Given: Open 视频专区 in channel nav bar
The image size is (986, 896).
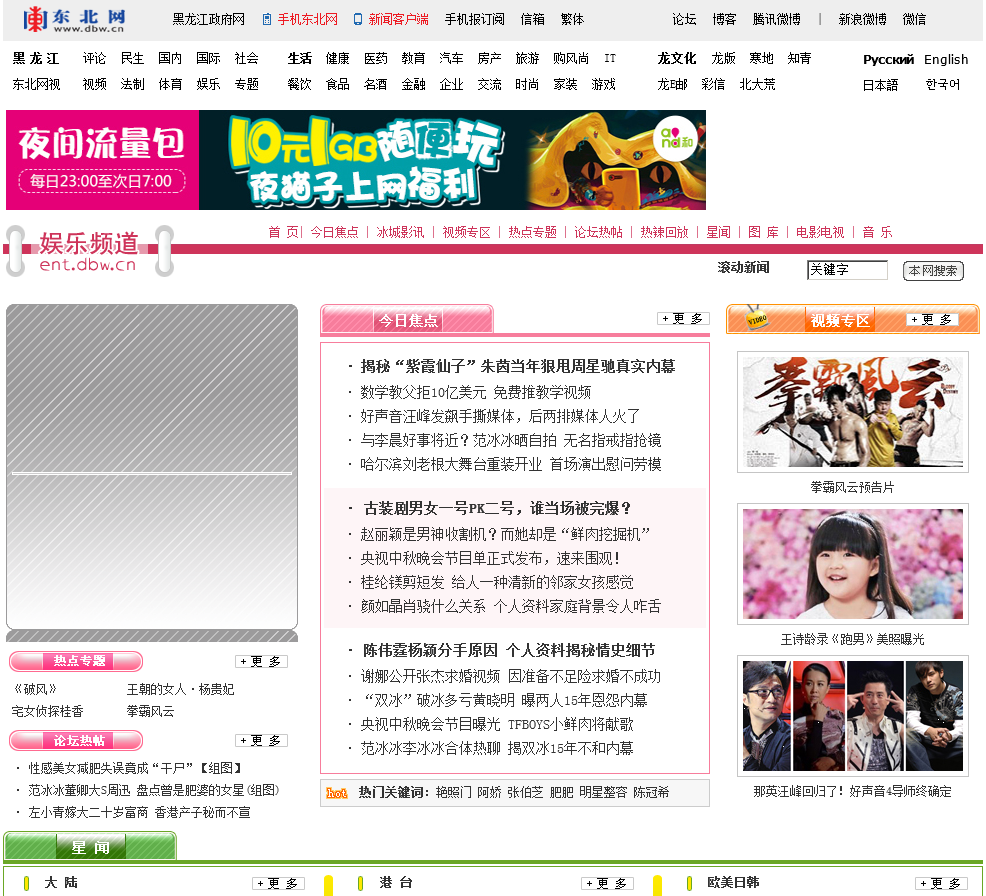Looking at the screenshot, I should (x=467, y=232).
